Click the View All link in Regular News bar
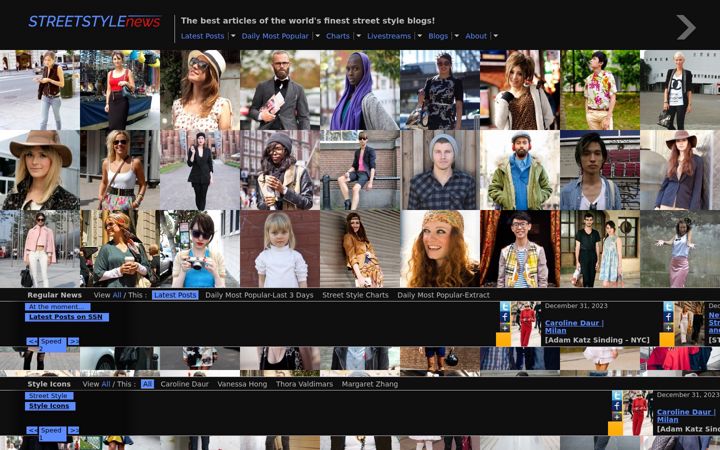 [117, 295]
